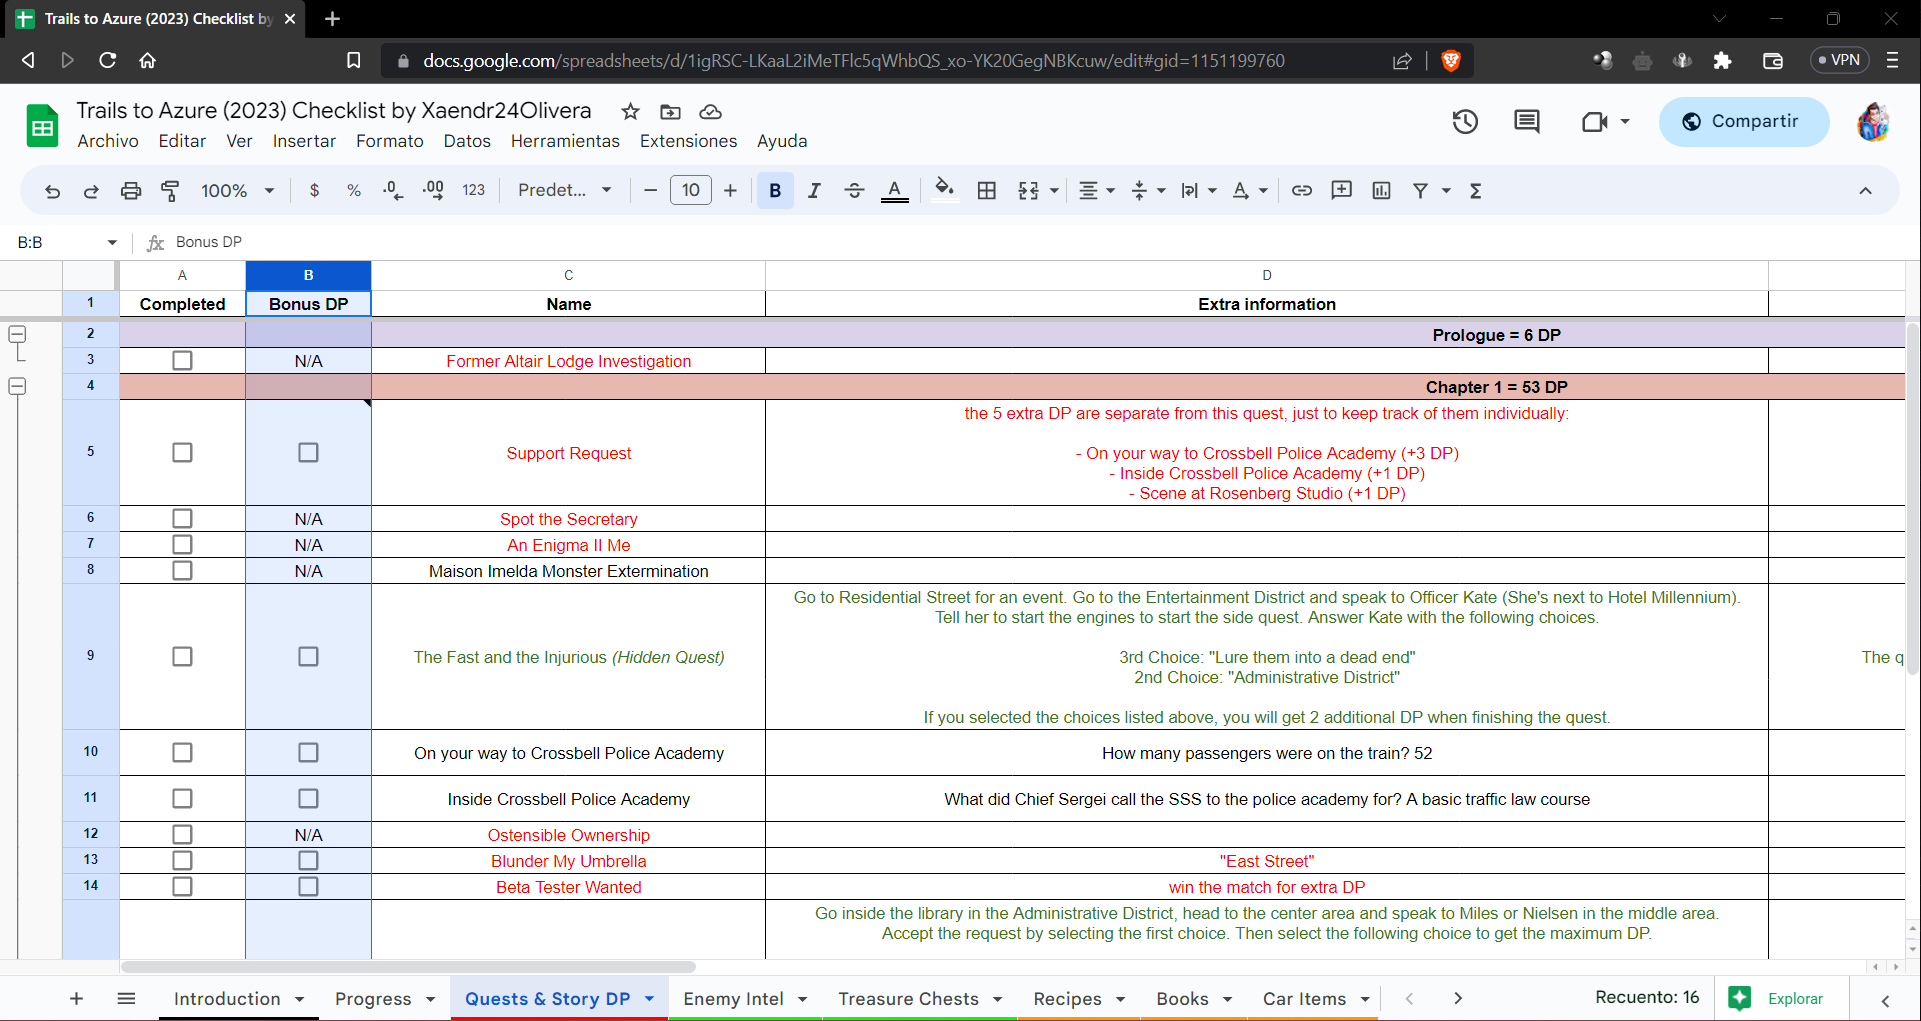Check cloud save status icon

pyautogui.click(x=710, y=111)
